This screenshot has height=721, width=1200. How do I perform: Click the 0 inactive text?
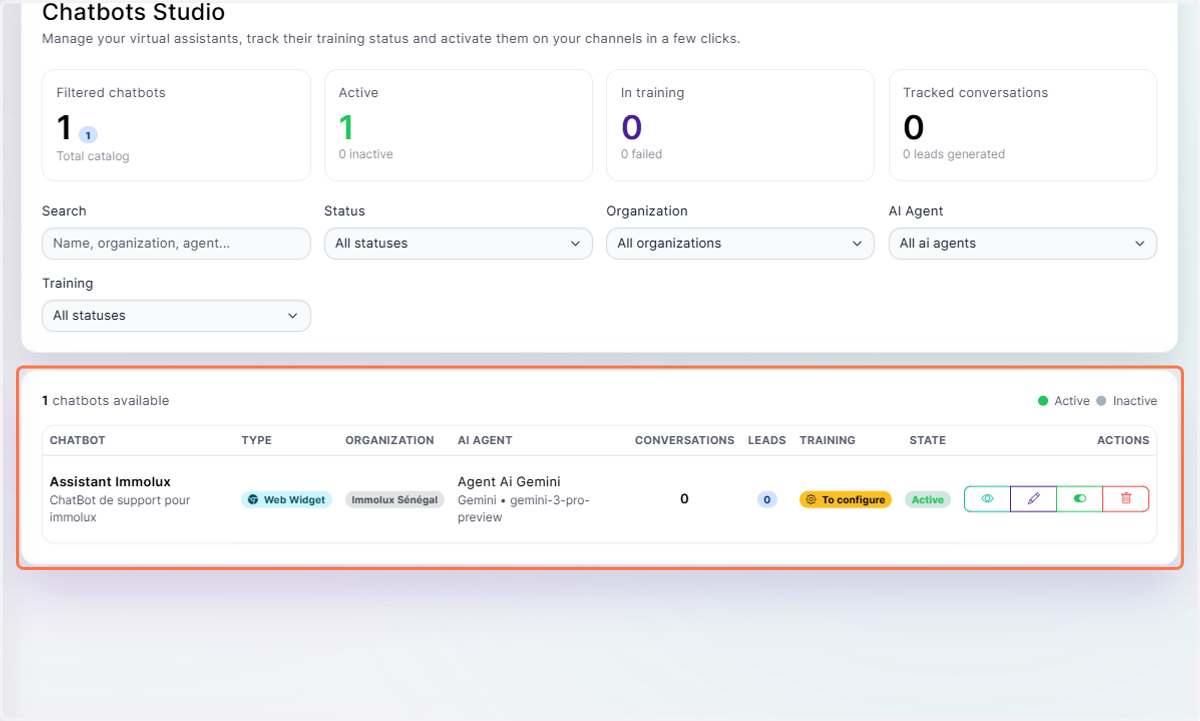pos(366,154)
